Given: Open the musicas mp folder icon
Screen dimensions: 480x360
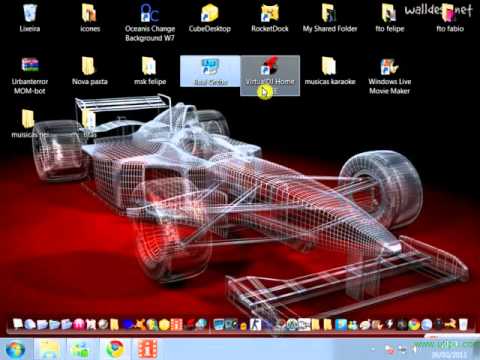Looking at the screenshot, I should 28,123.
